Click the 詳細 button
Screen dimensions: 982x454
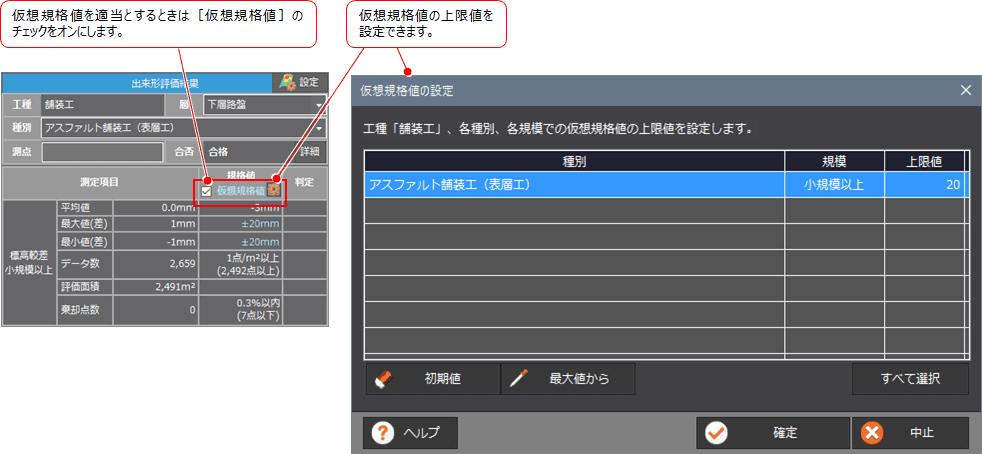coord(311,152)
